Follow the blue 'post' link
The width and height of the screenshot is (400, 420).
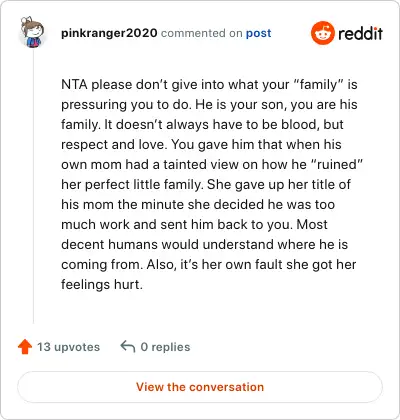[x=258, y=33]
